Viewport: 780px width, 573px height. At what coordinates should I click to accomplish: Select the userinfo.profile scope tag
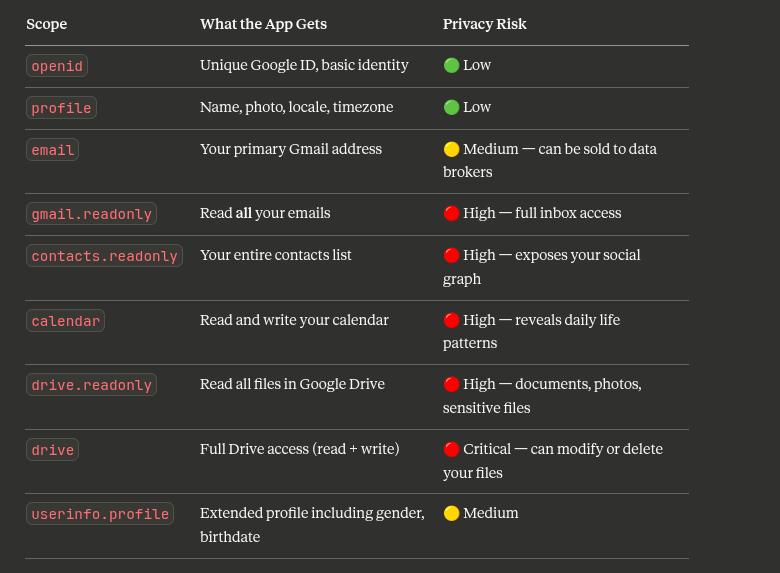coord(100,514)
